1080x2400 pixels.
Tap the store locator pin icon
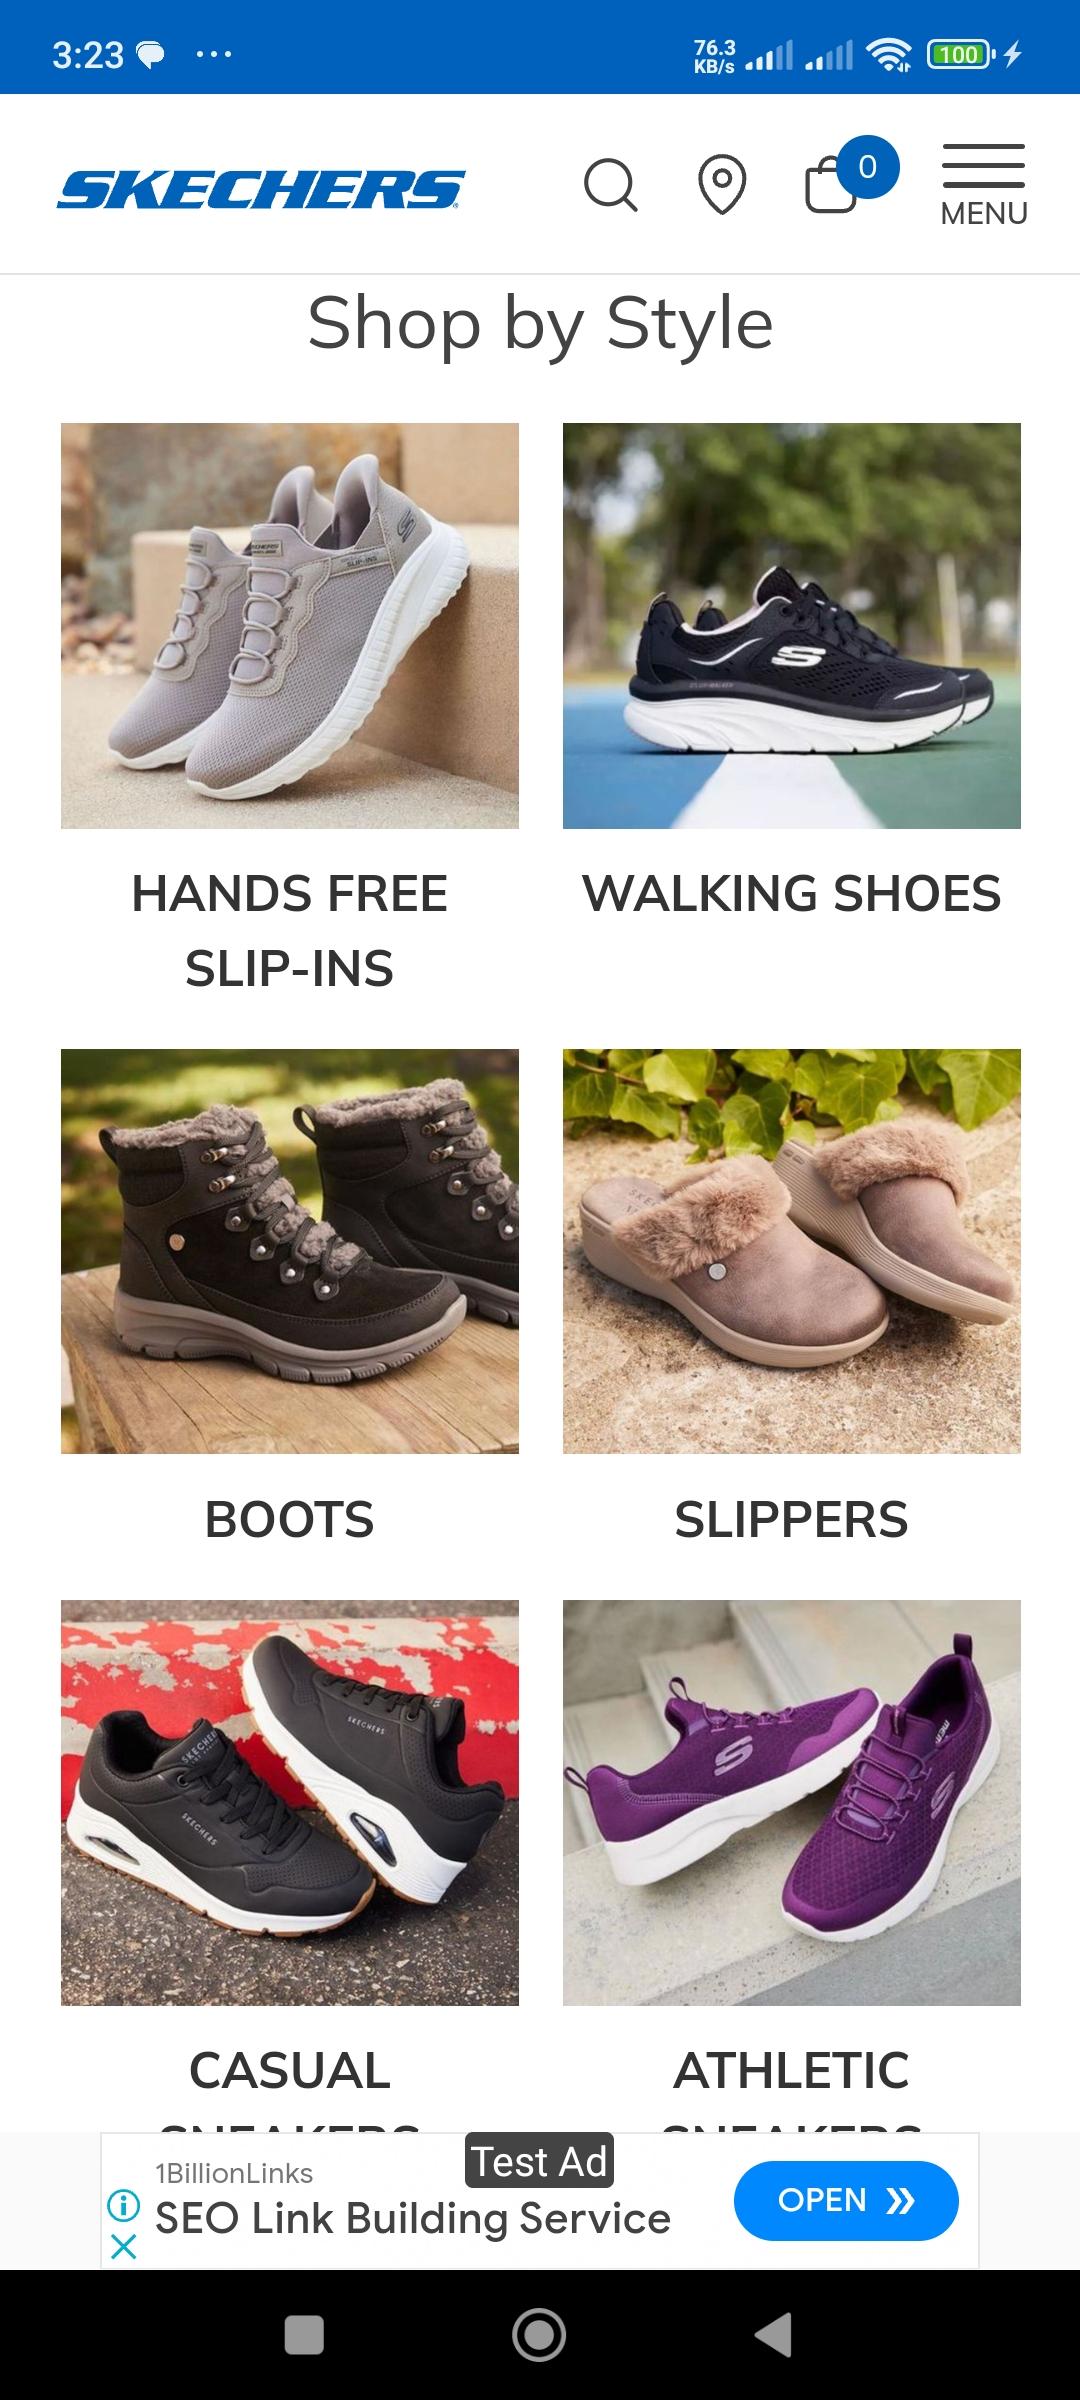[x=722, y=185]
